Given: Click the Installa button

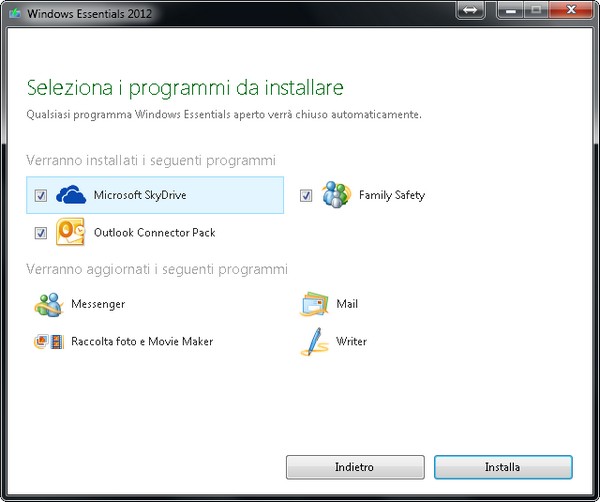Looking at the screenshot, I should (503, 467).
